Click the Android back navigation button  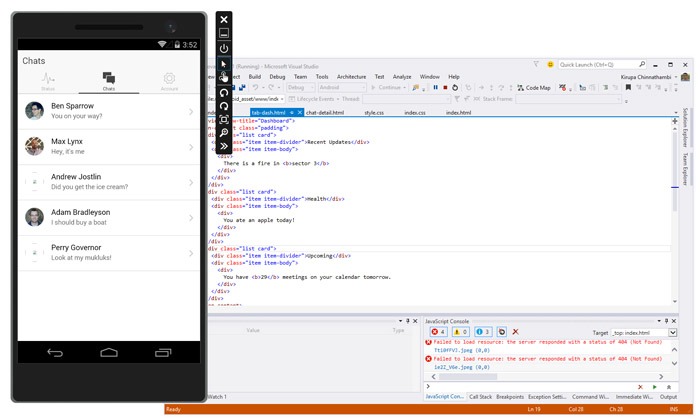(x=54, y=353)
